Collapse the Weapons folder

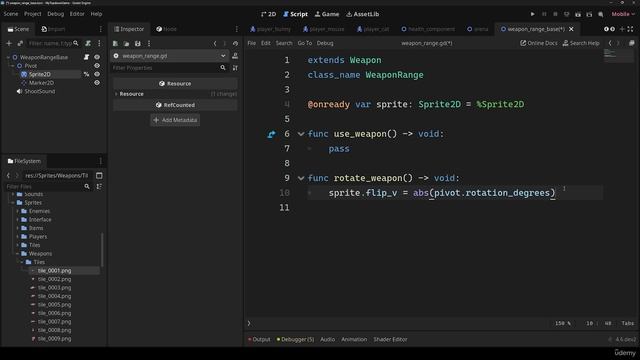click(18, 253)
